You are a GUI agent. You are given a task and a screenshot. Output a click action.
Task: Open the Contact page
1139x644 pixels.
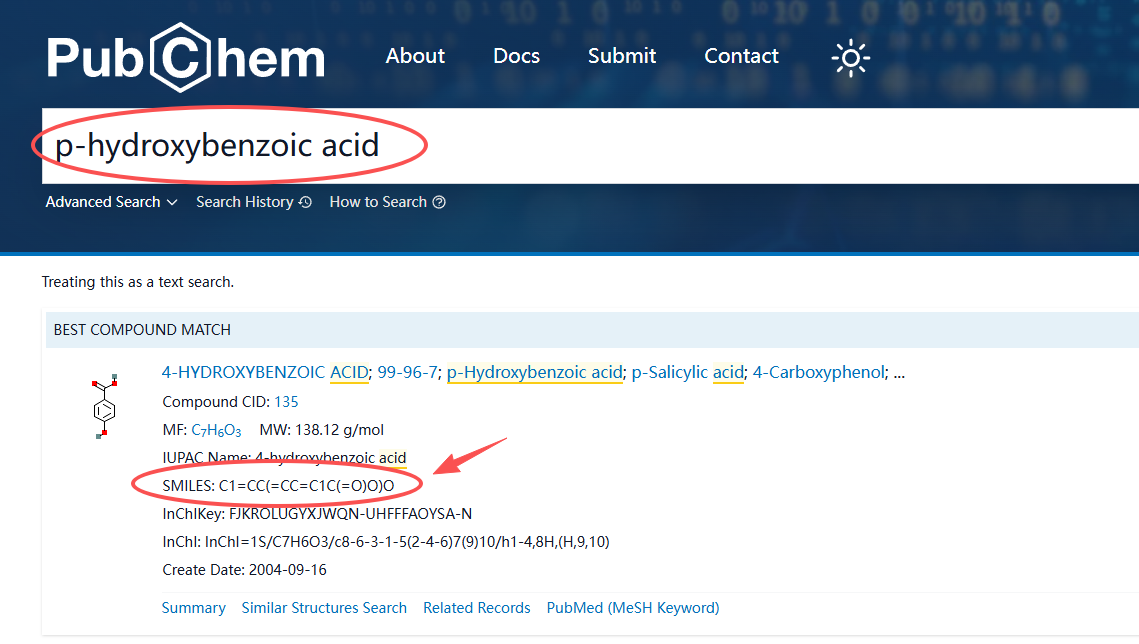pyautogui.click(x=741, y=56)
